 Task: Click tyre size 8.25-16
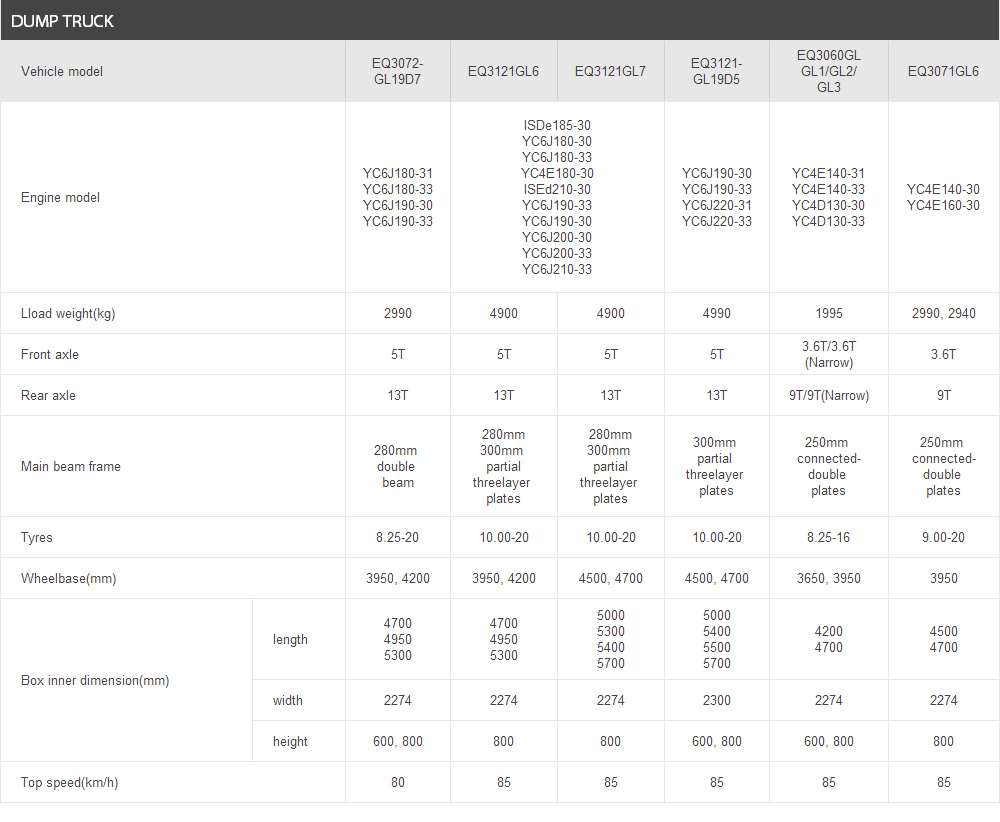click(x=828, y=538)
